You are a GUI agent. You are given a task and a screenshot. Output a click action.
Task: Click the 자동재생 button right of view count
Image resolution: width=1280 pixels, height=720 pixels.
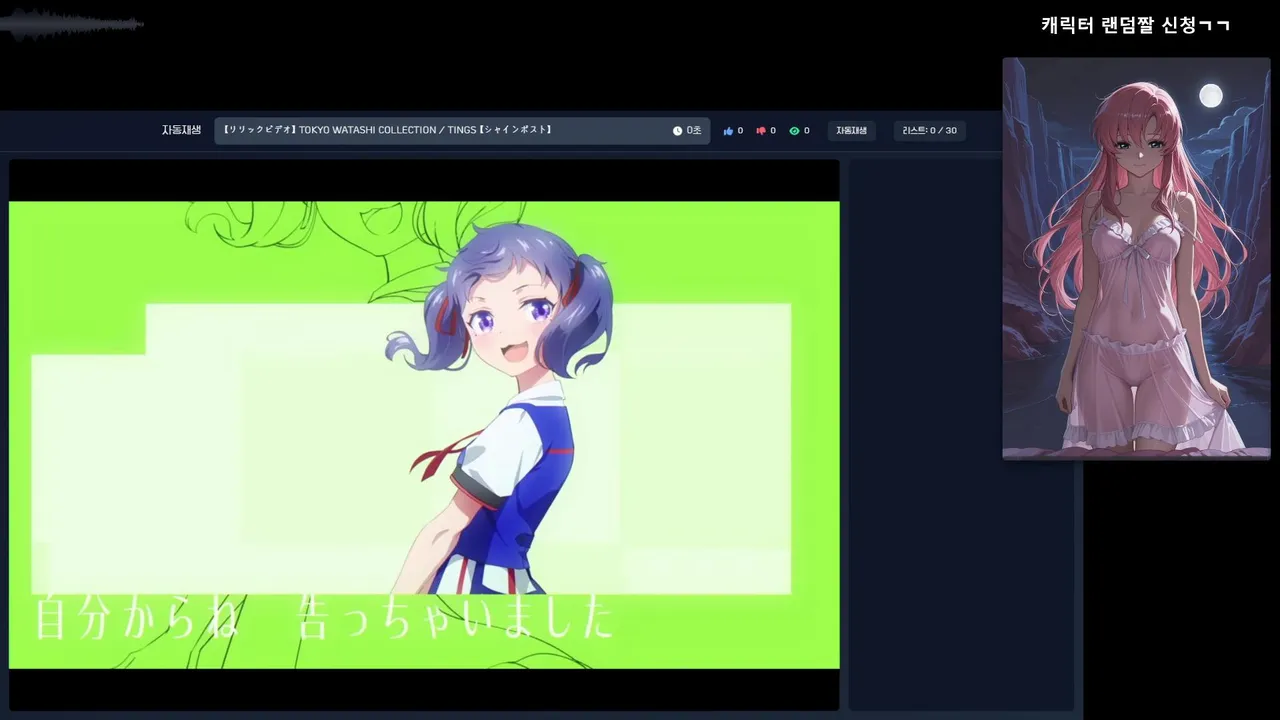coord(851,131)
